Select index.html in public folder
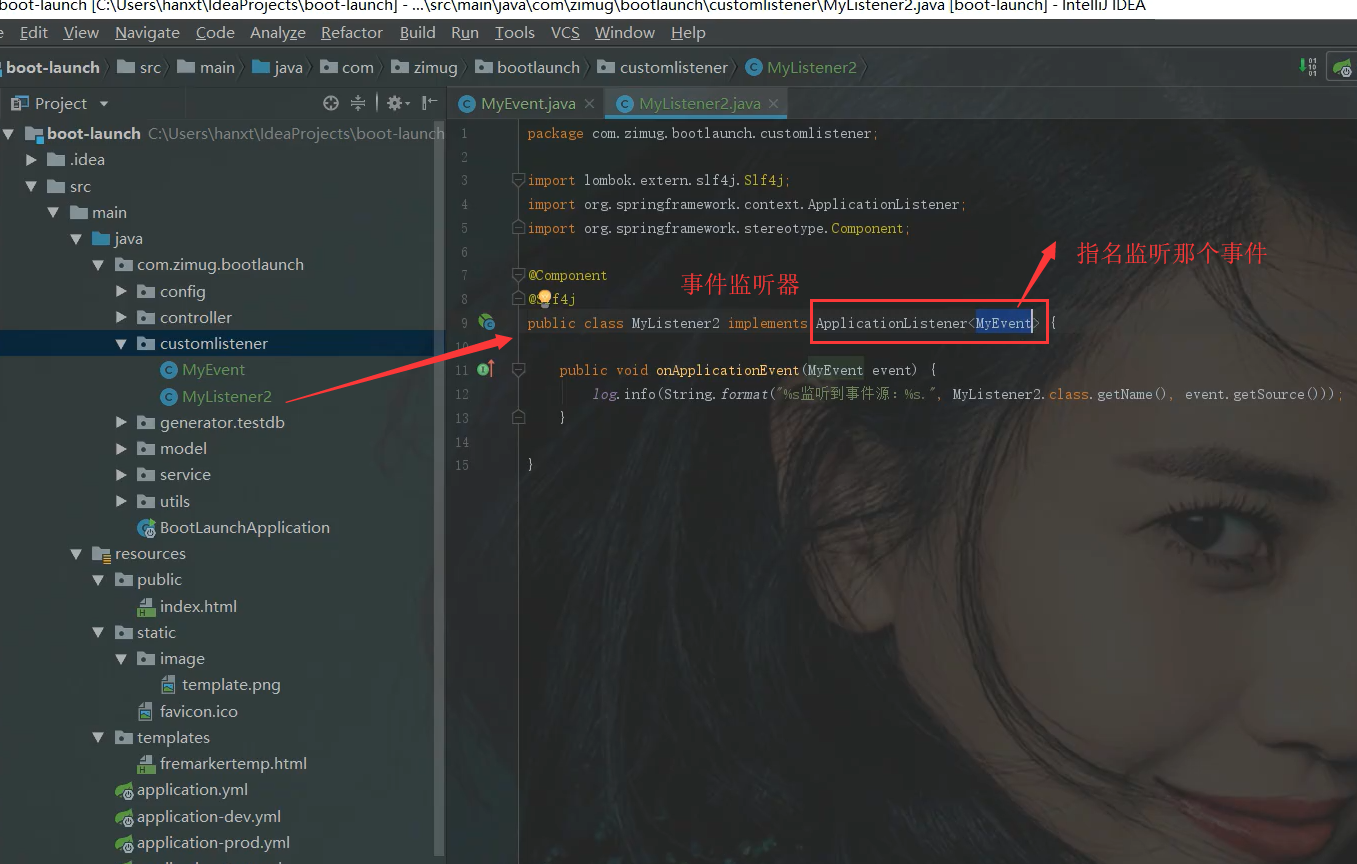This screenshot has width=1357, height=864. click(187, 606)
